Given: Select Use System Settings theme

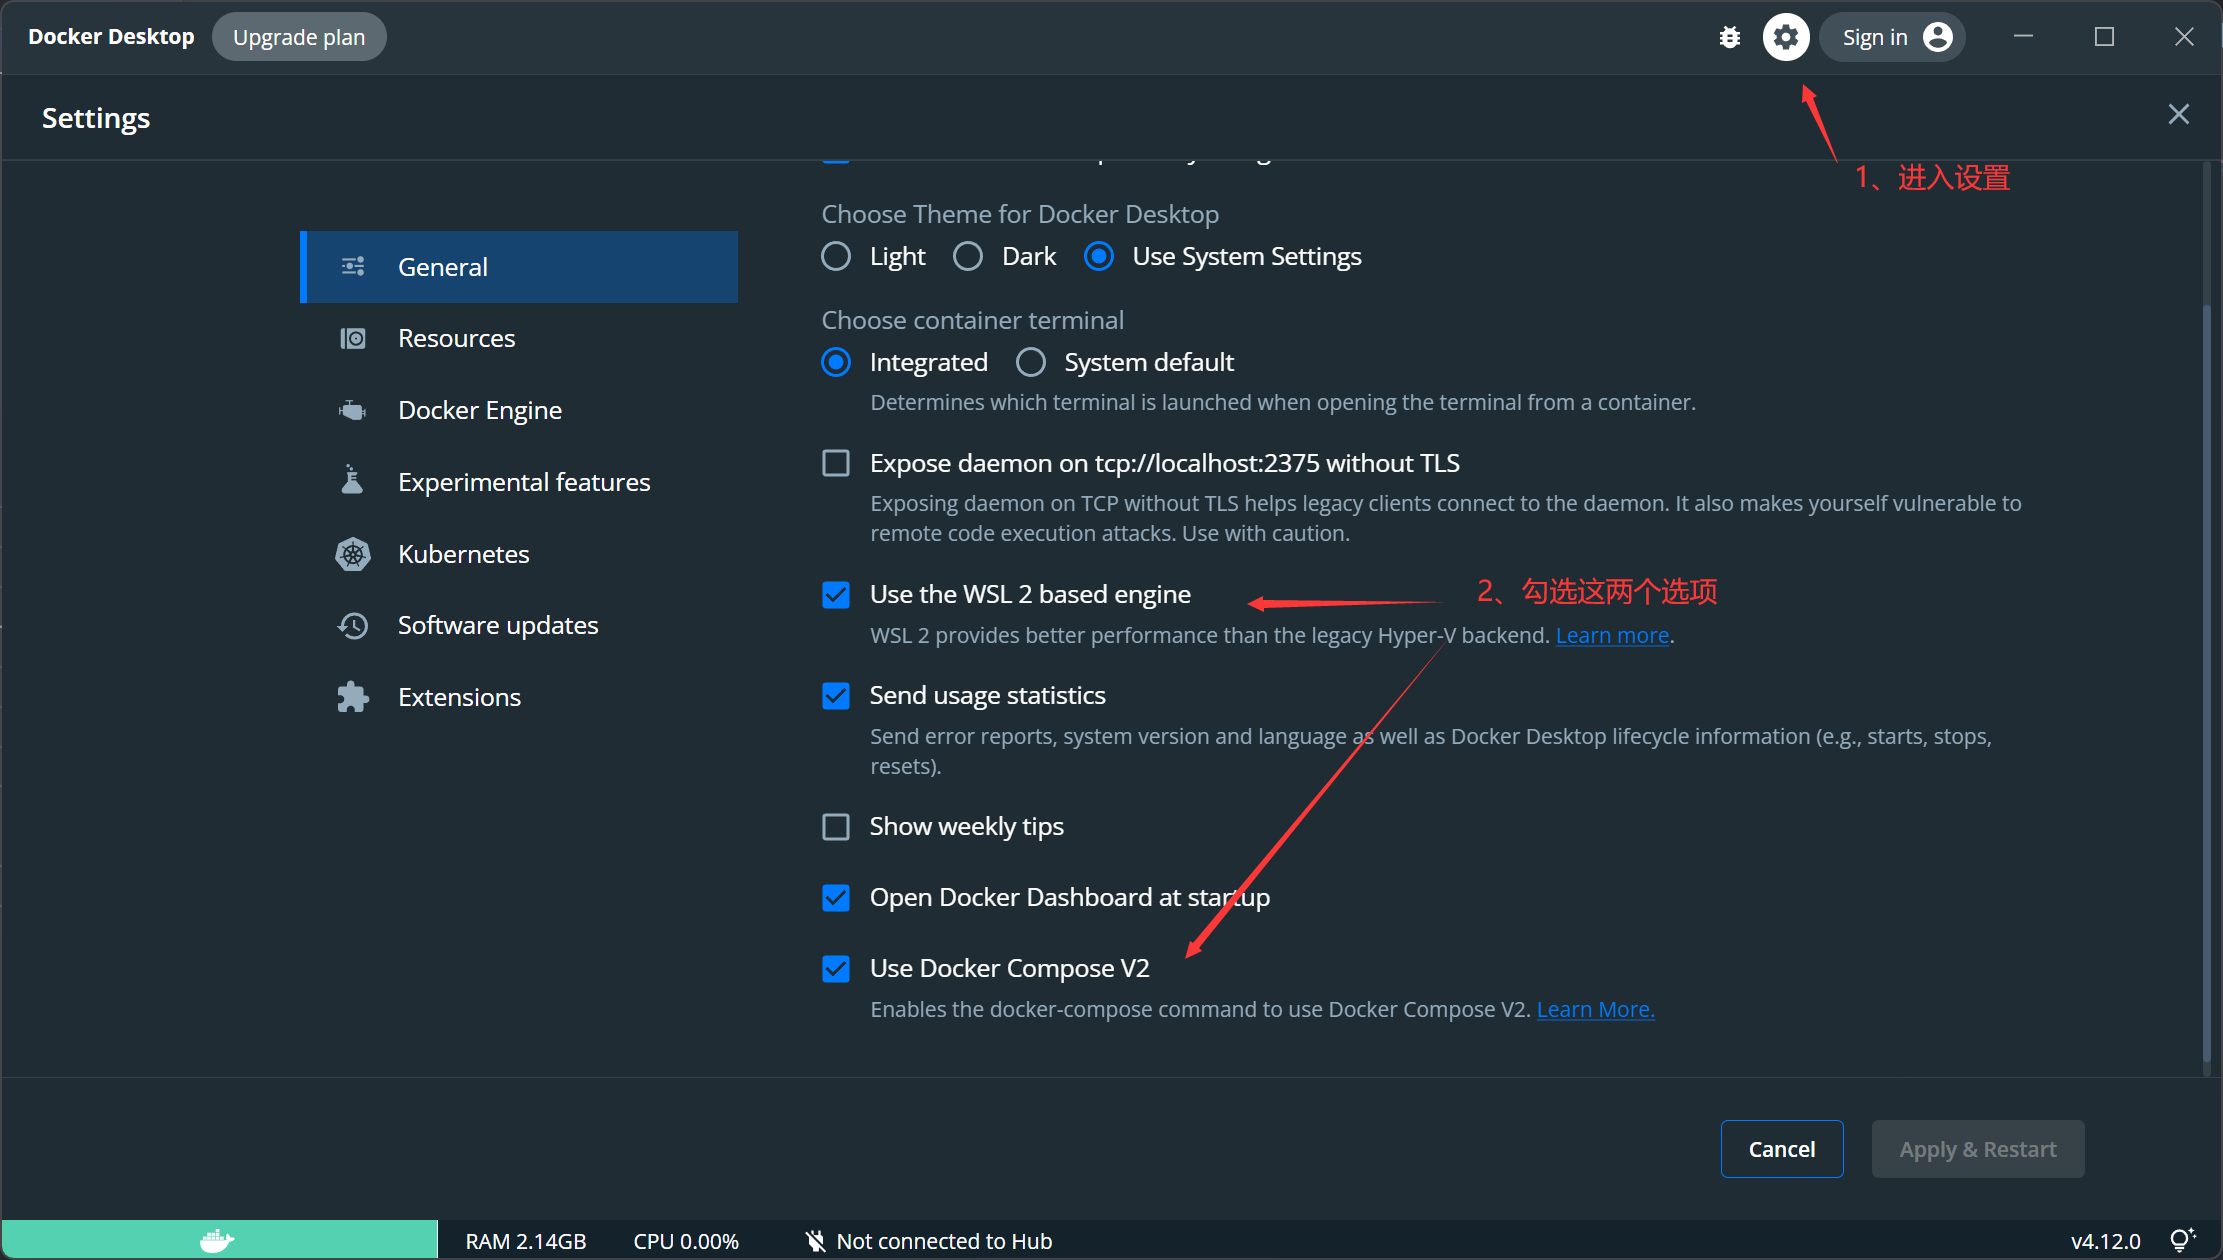Looking at the screenshot, I should (x=1099, y=257).
